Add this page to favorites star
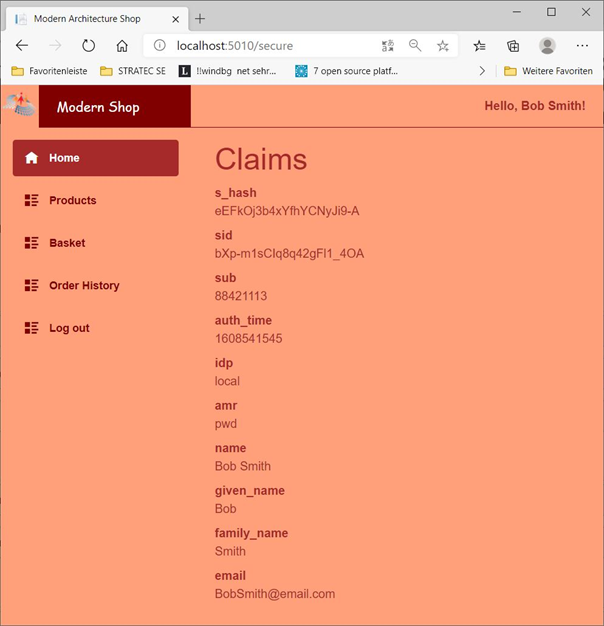 (x=443, y=46)
